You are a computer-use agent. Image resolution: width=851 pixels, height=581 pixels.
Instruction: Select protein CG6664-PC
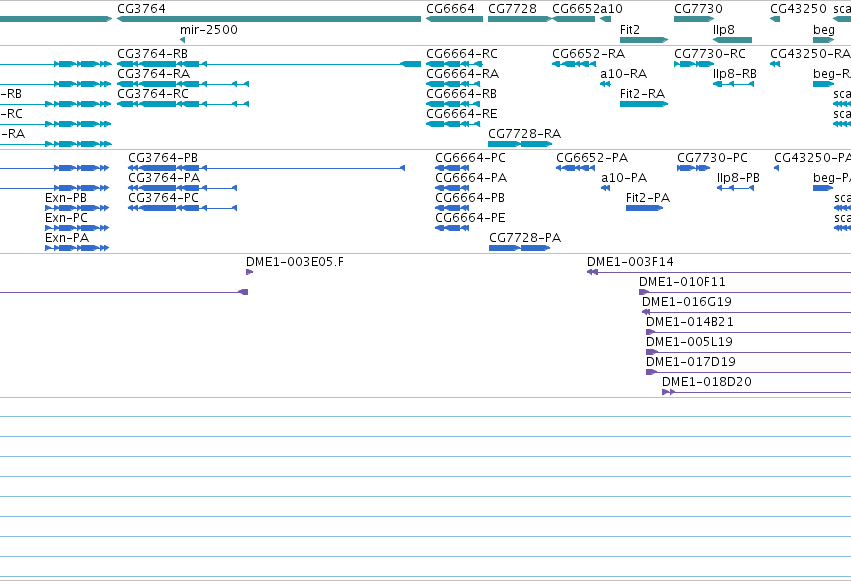(452, 168)
